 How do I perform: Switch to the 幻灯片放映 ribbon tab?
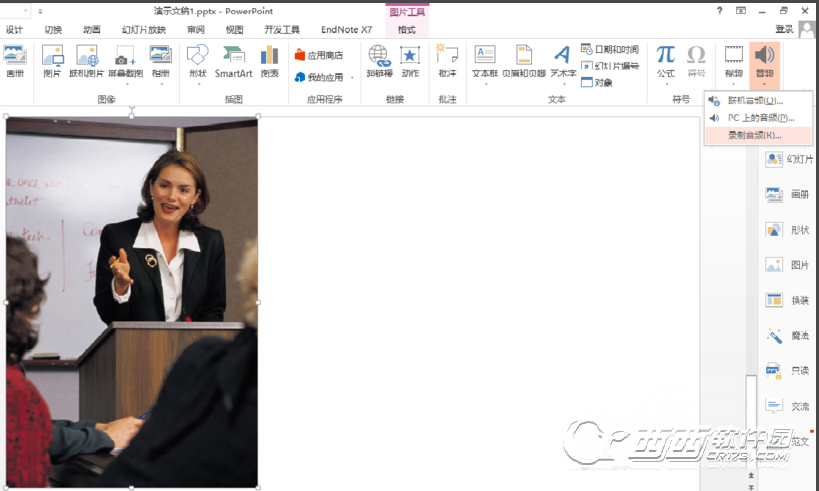pos(143,30)
